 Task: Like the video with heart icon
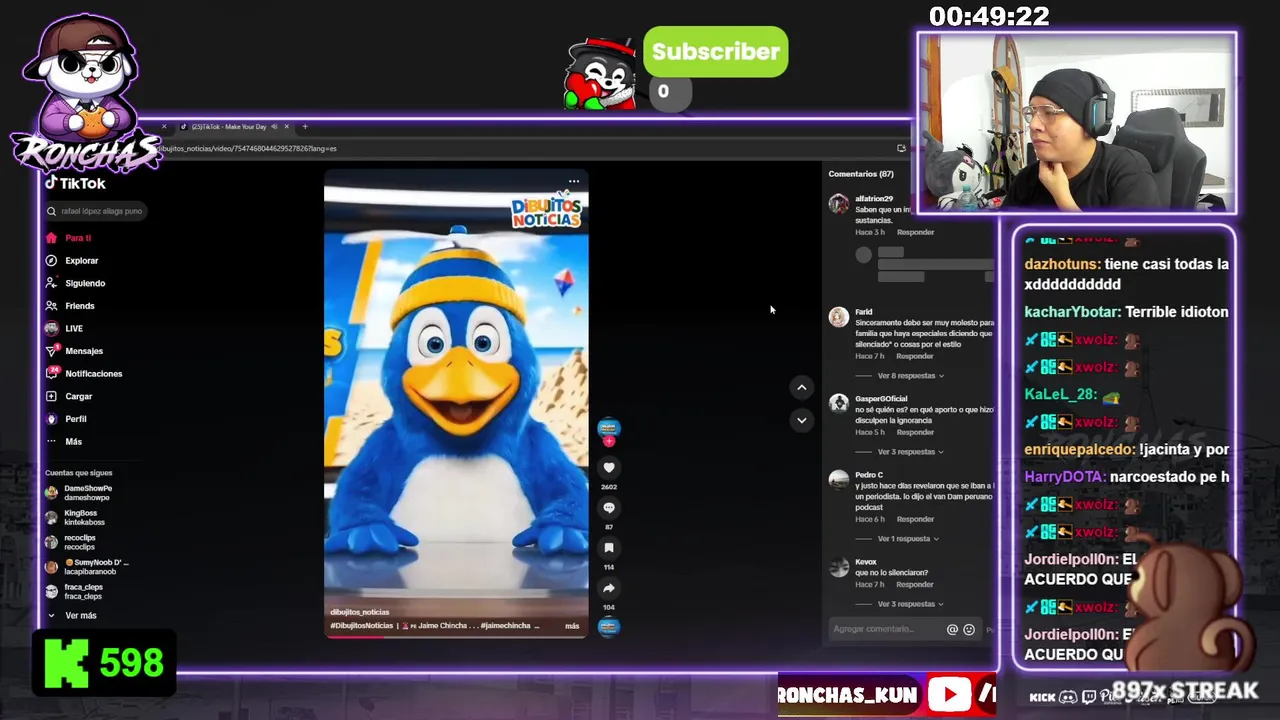click(608, 468)
